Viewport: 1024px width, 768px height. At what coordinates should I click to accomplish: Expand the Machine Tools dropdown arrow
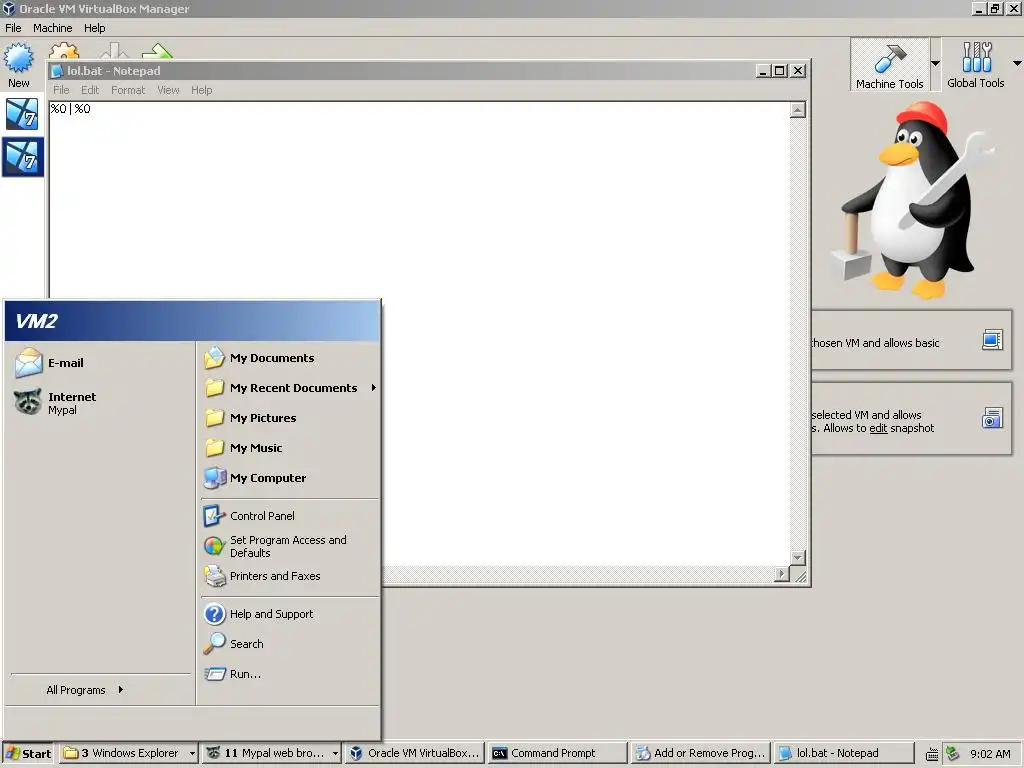935,63
